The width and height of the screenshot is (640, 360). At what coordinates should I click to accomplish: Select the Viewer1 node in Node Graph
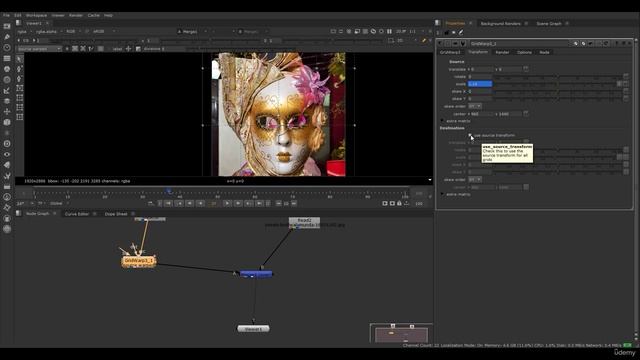pyautogui.click(x=253, y=328)
